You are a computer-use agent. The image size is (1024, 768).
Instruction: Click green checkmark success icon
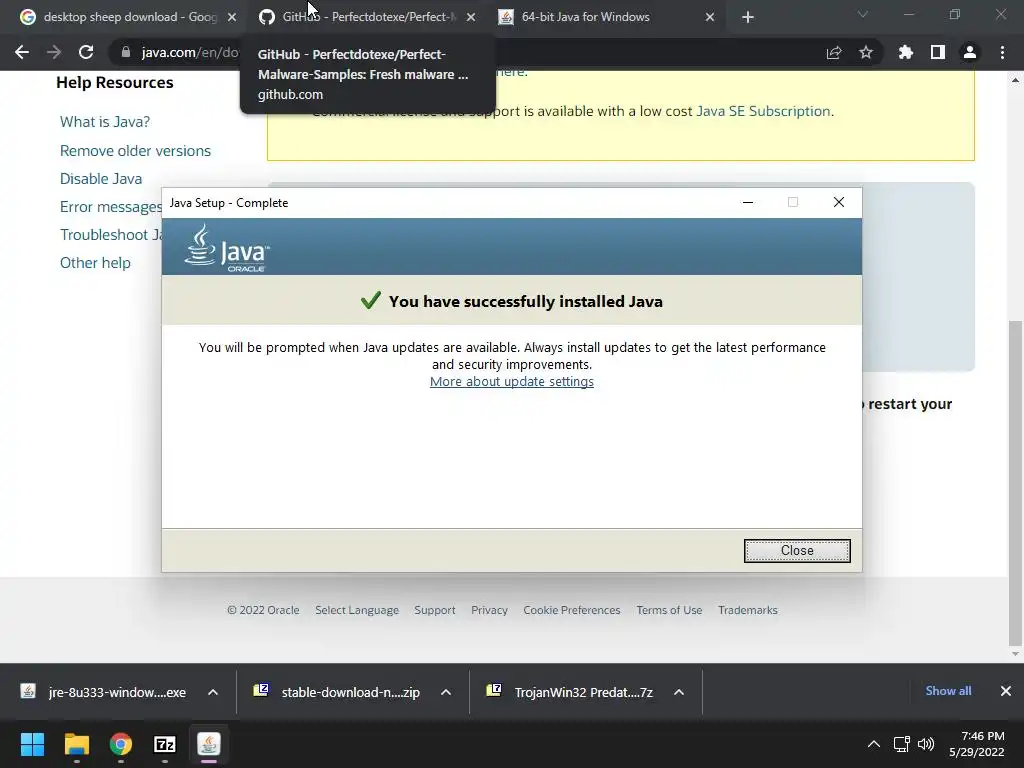pyautogui.click(x=370, y=300)
